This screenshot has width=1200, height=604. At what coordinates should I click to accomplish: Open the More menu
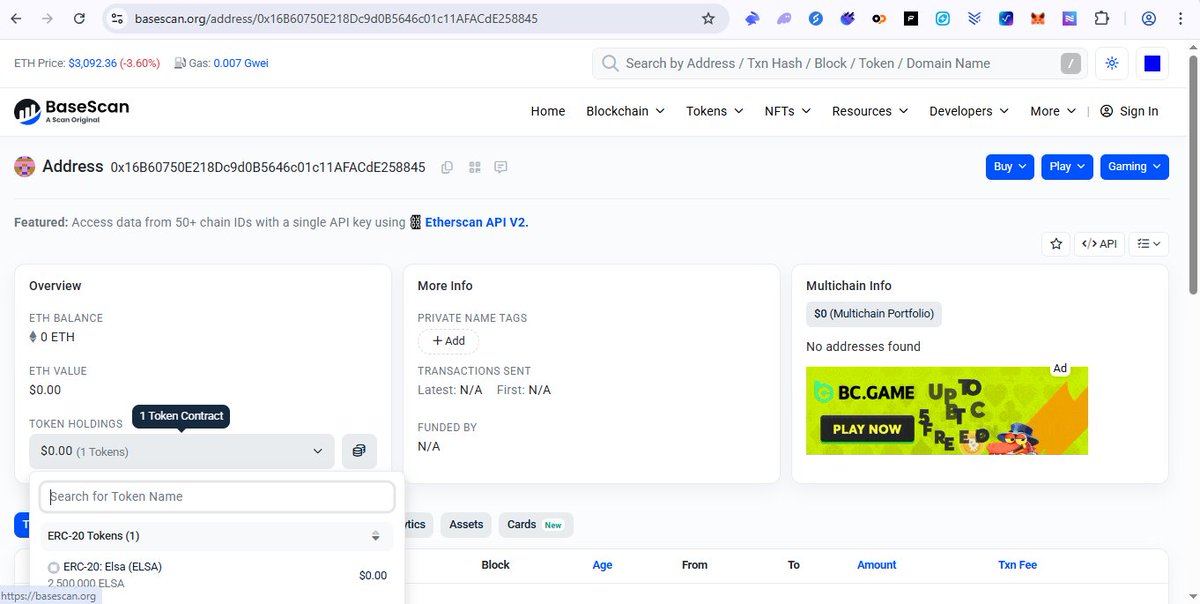[1053, 111]
